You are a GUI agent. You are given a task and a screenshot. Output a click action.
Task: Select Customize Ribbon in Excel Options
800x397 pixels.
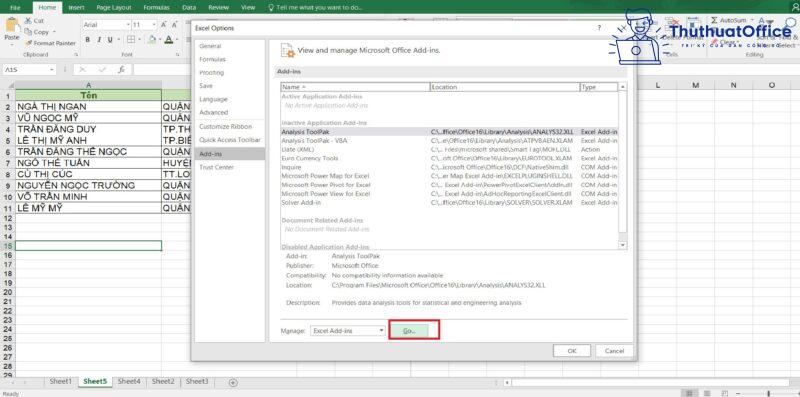[x=230, y=126]
